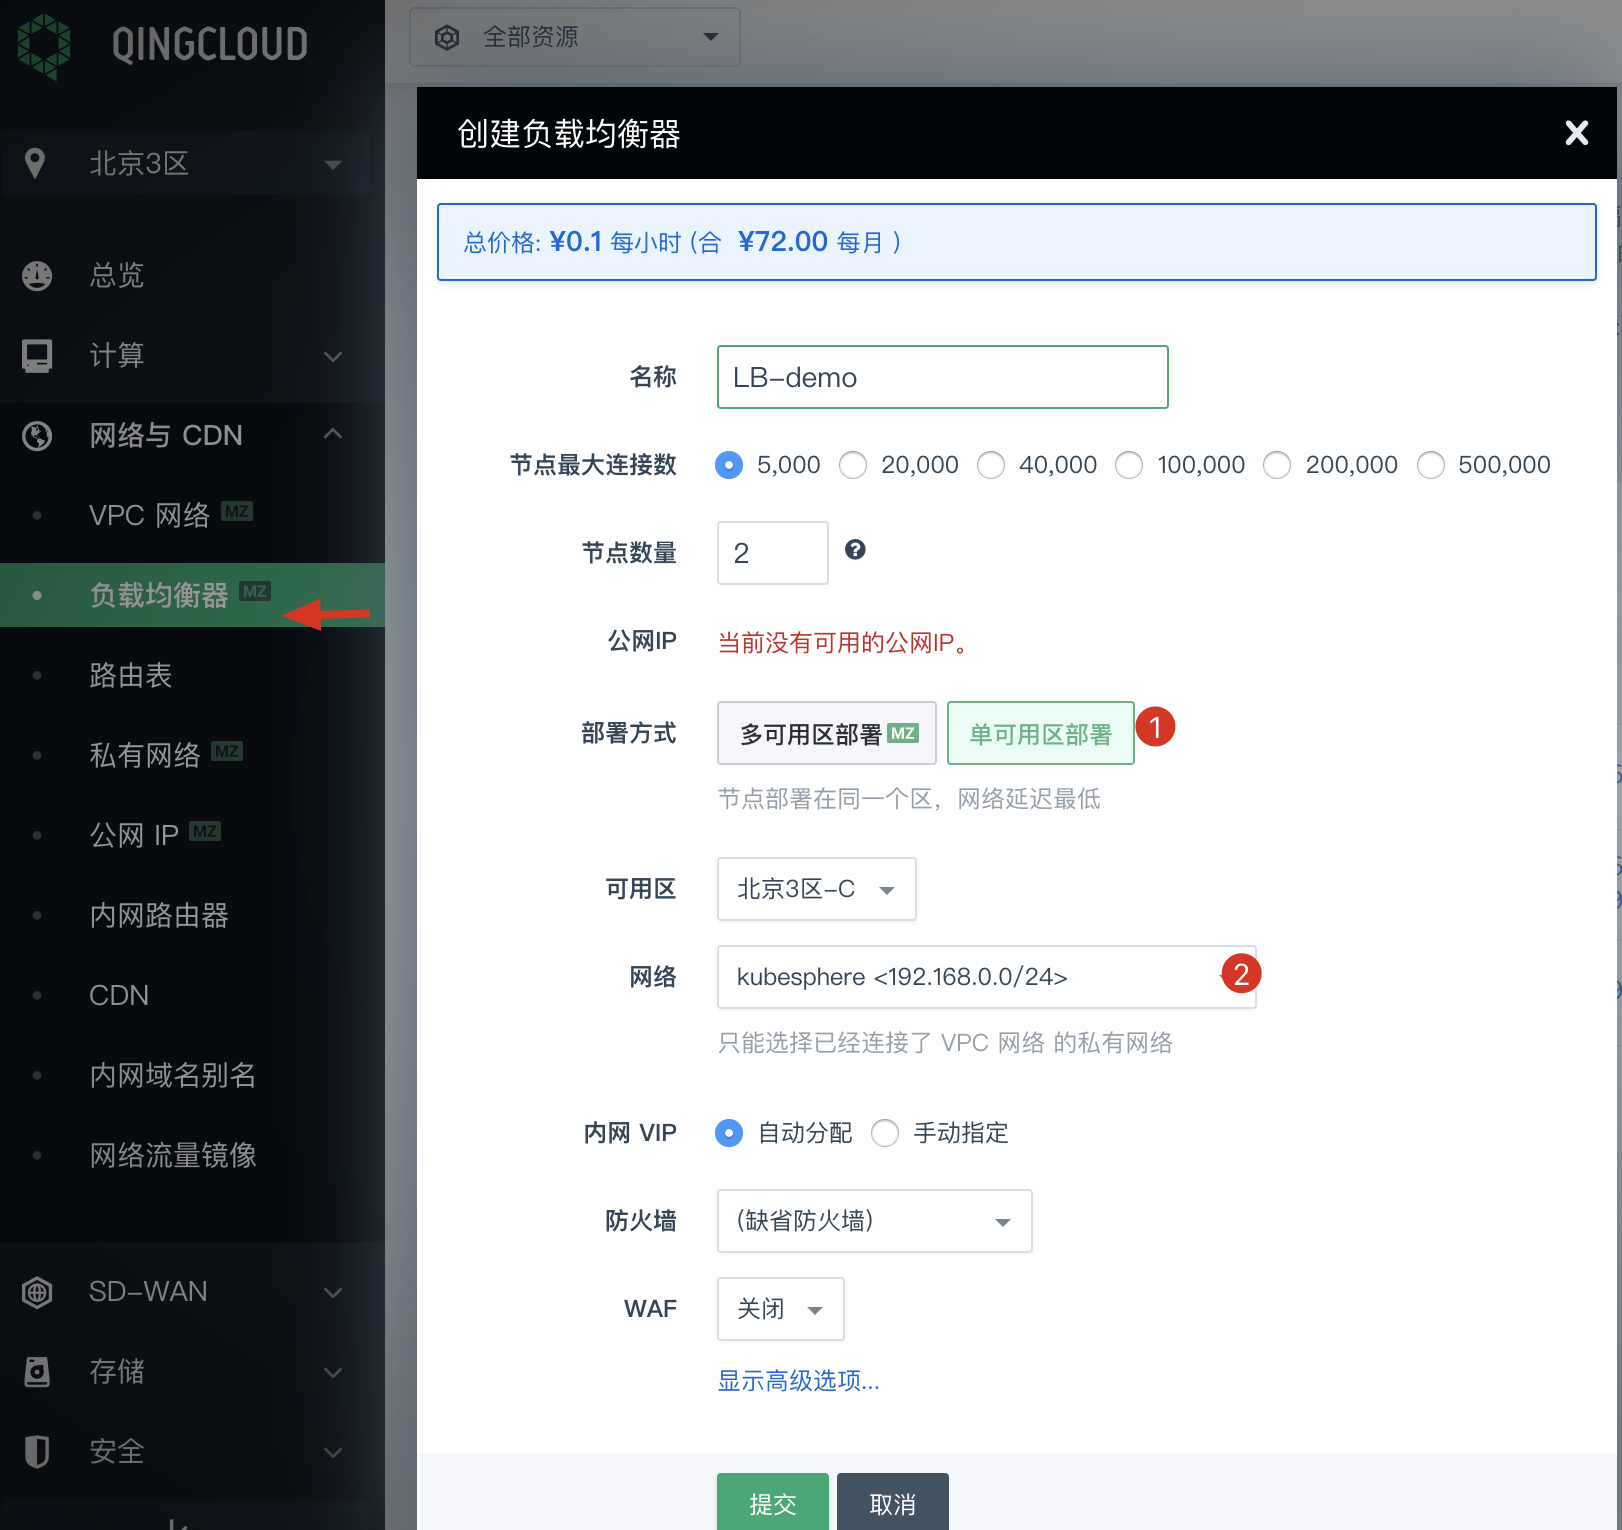Click the location pin icon beside 北京3区
The image size is (1622, 1530).
coord(35,163)
